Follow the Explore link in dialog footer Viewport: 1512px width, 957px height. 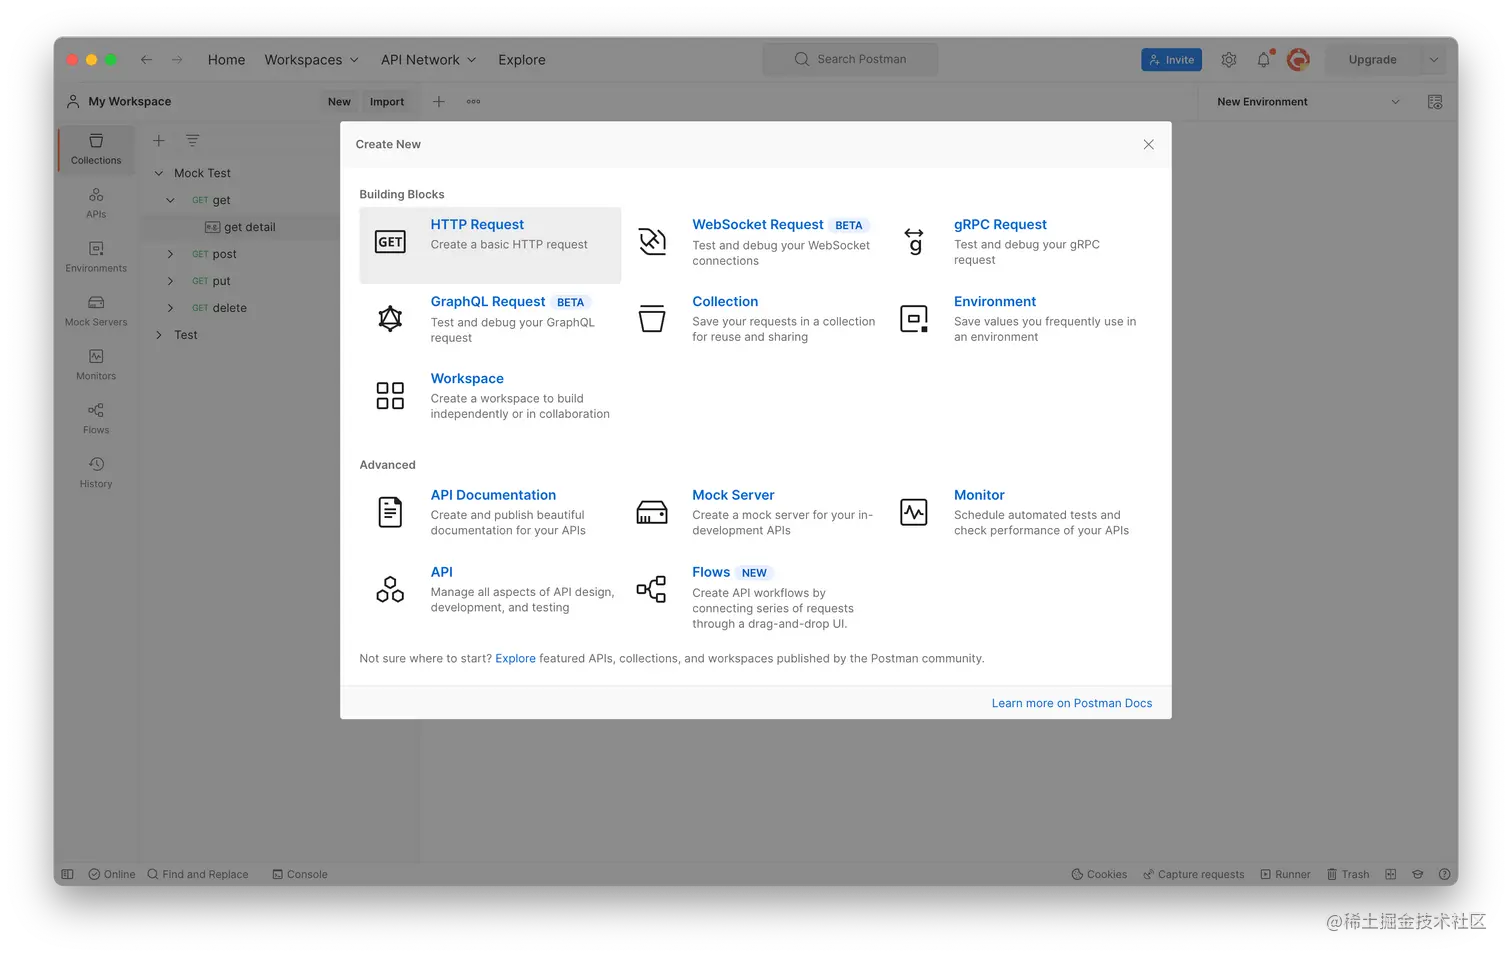click(515, 658)
